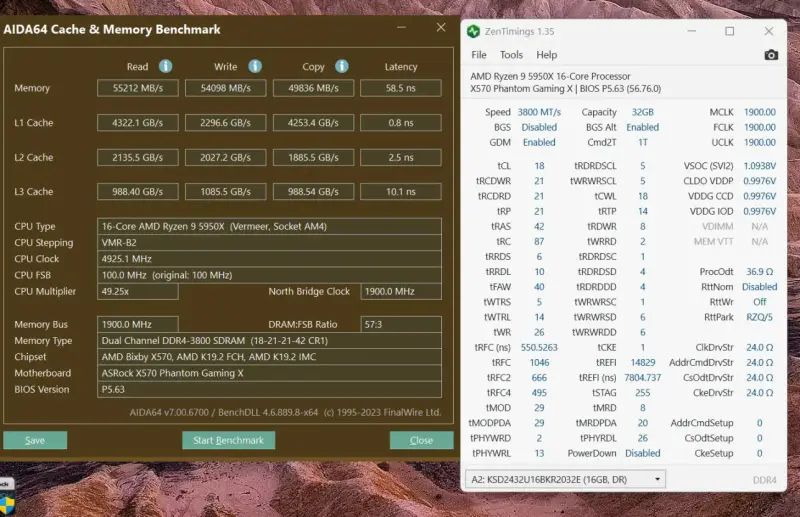Minimize the ZenTimings window
800x517 pixels.
pyautogui.click(x=691, y=31)
